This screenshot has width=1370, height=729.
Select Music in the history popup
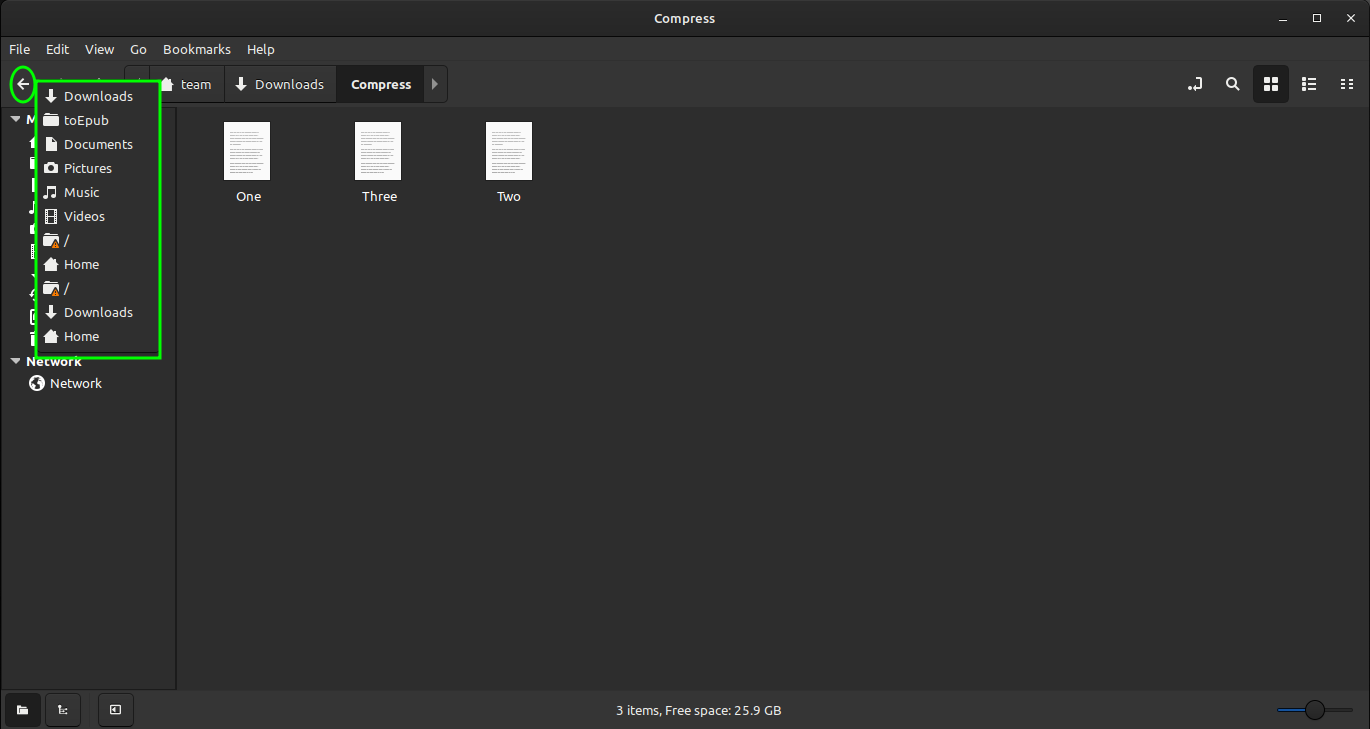(98, 192)
